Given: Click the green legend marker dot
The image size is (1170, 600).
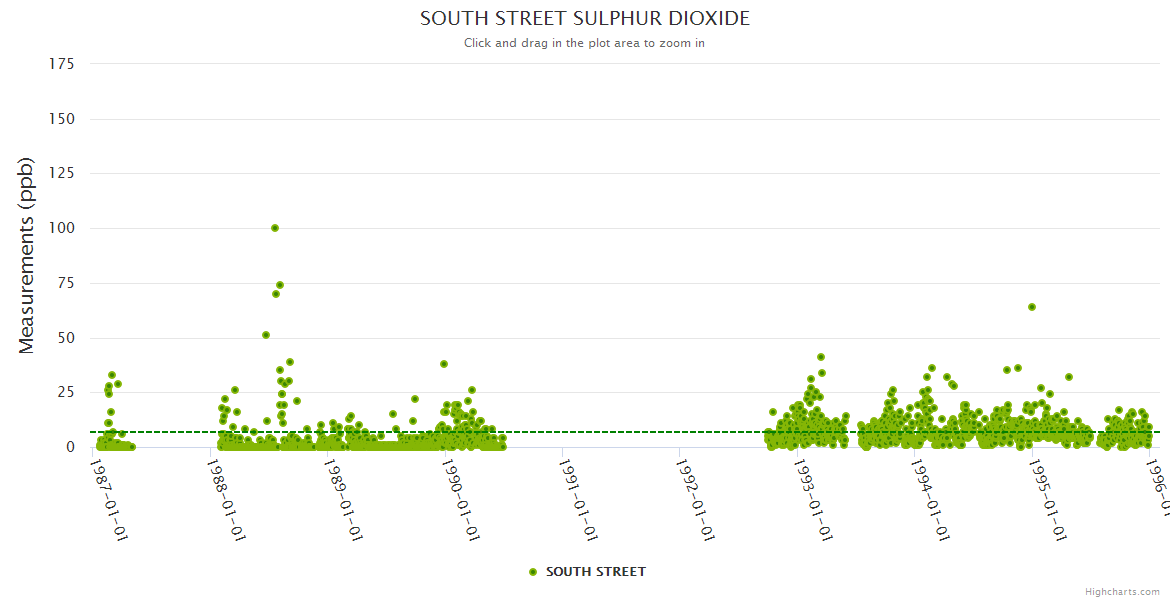Looking at the screenshot, I should pyautogui.click(x=533, y=572).
